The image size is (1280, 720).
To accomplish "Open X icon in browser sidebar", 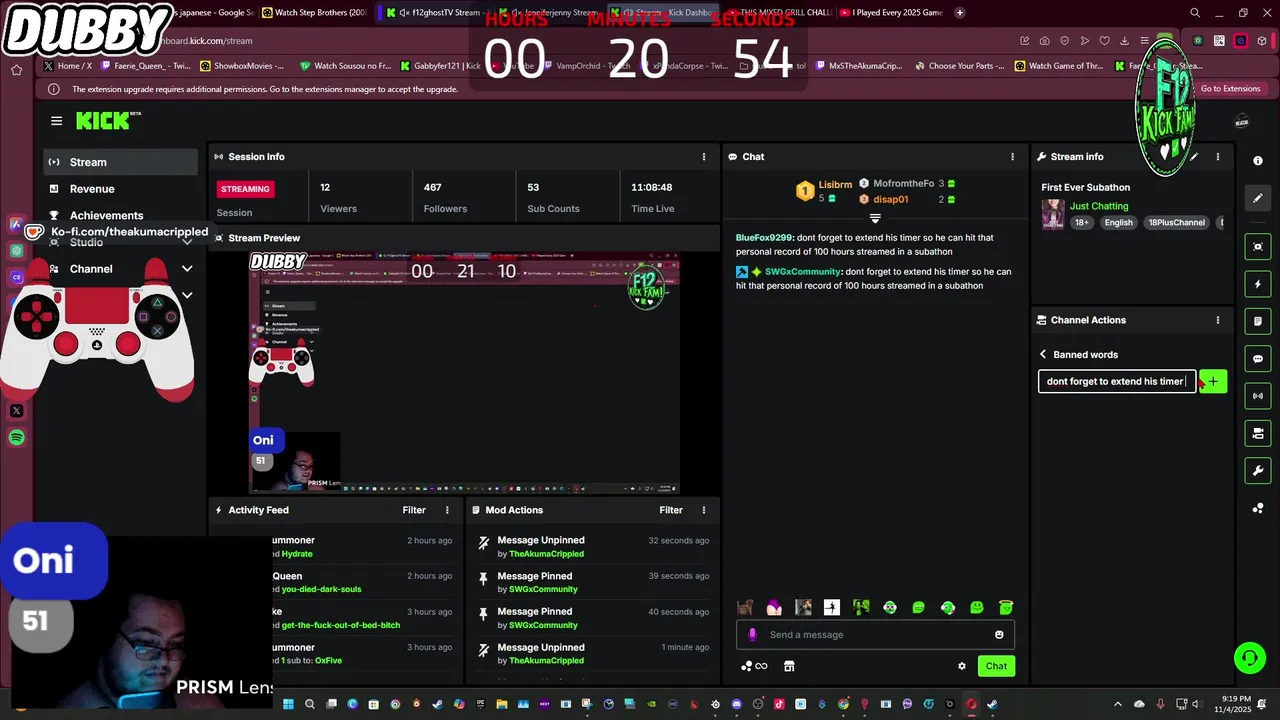I will pyautogui.click(x=16, y=410).
